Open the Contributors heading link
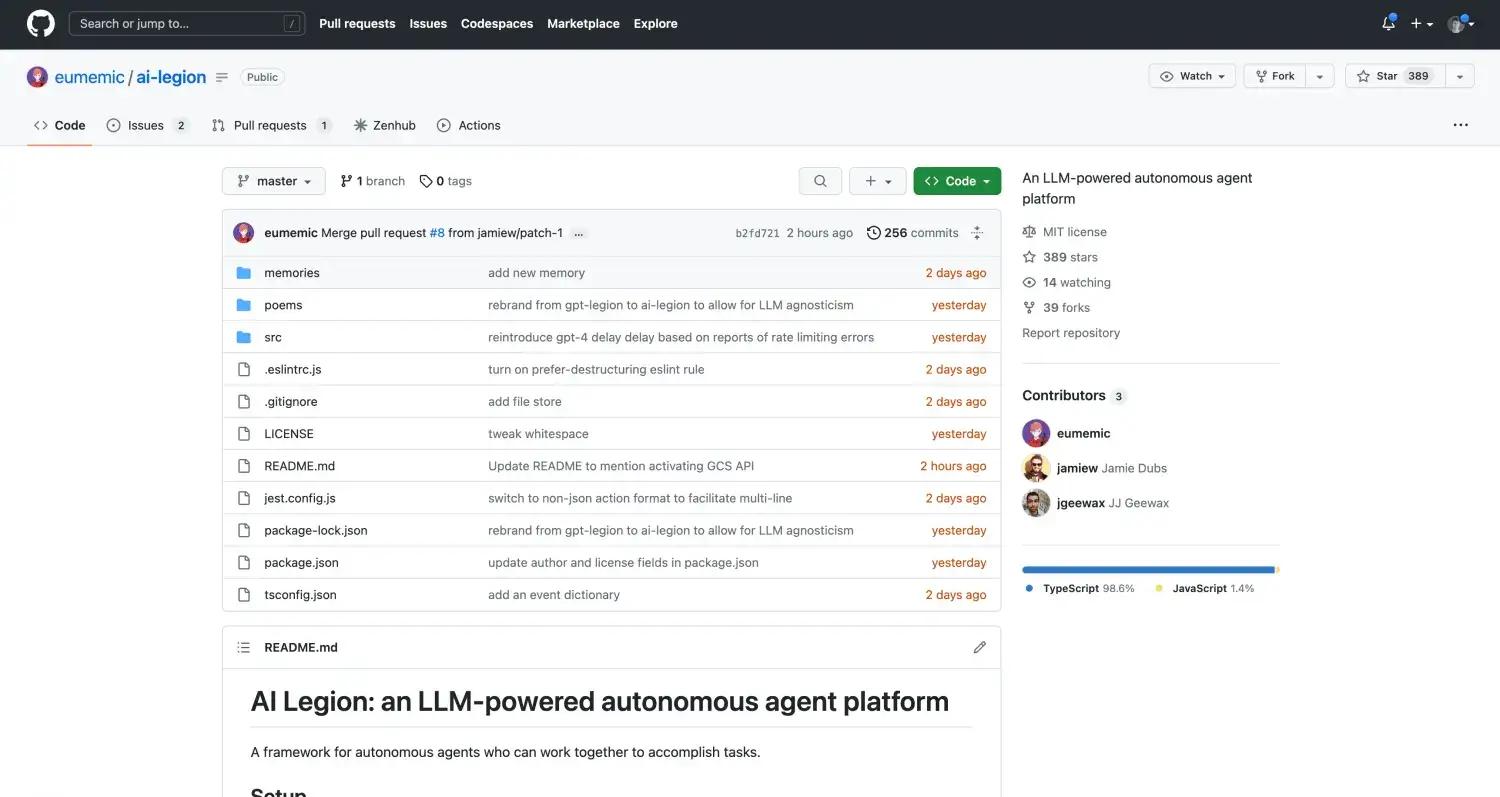The height and width of the screenshot is (797, 1500). (1074, 395)
